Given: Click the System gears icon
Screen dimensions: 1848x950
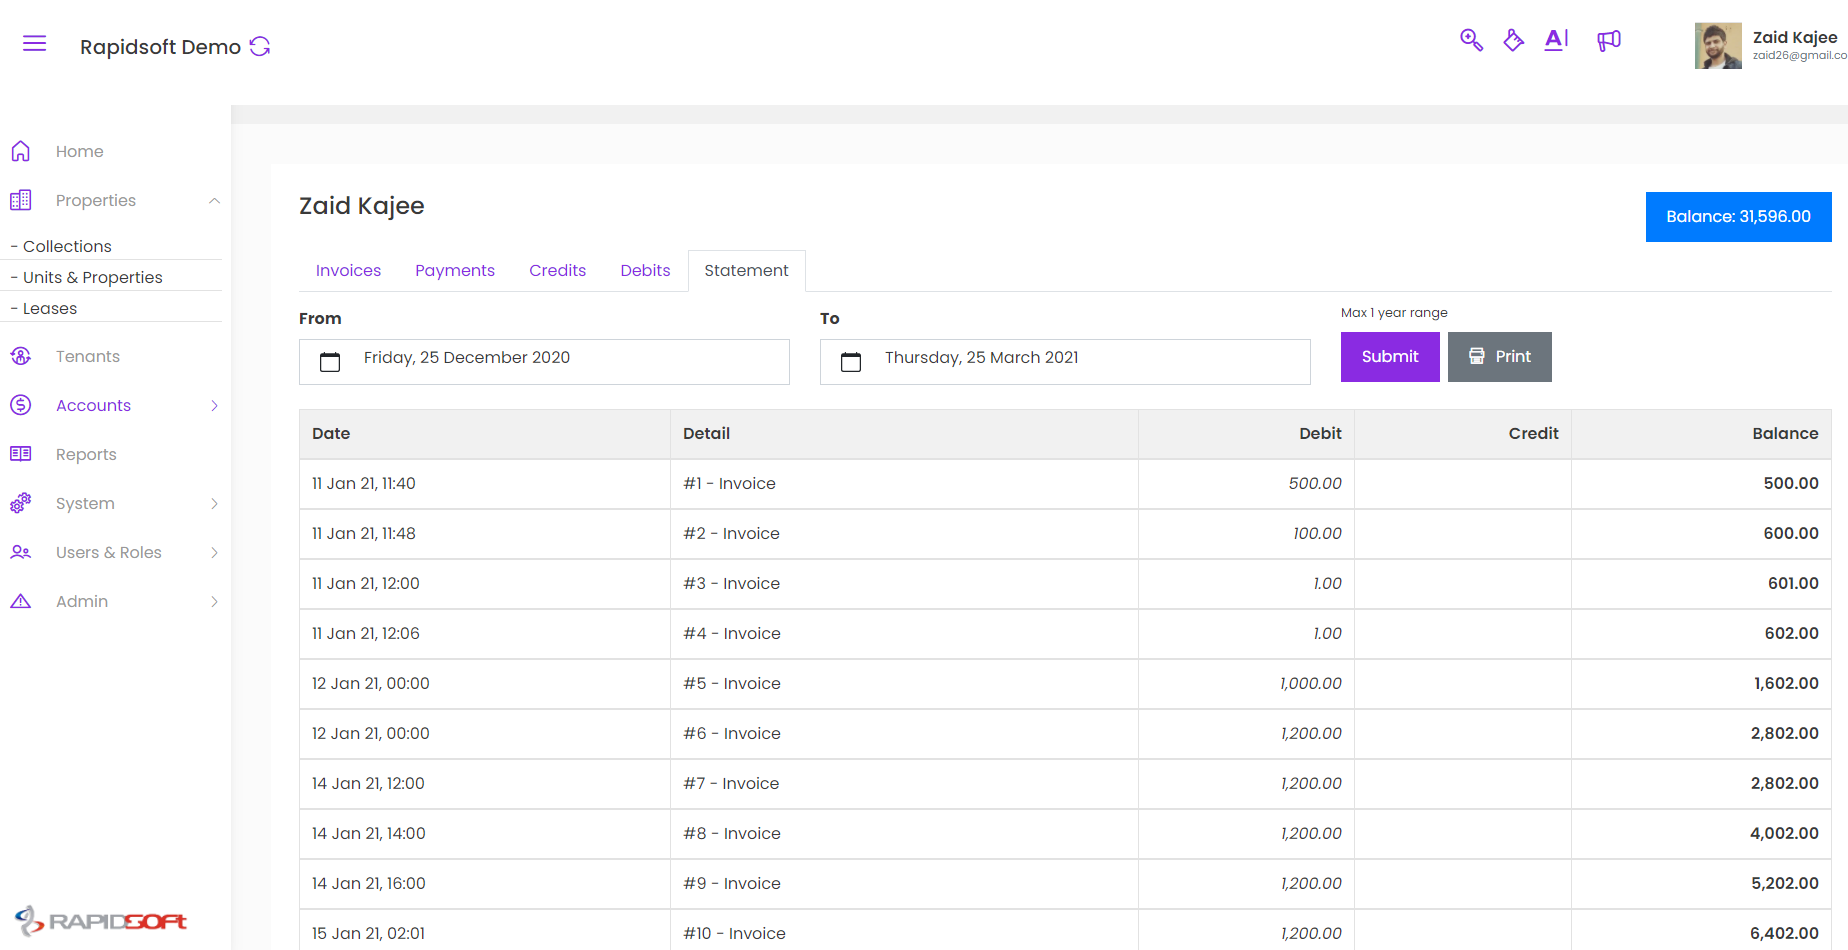Looking at the screenshot, I should [x=21, y=503].
